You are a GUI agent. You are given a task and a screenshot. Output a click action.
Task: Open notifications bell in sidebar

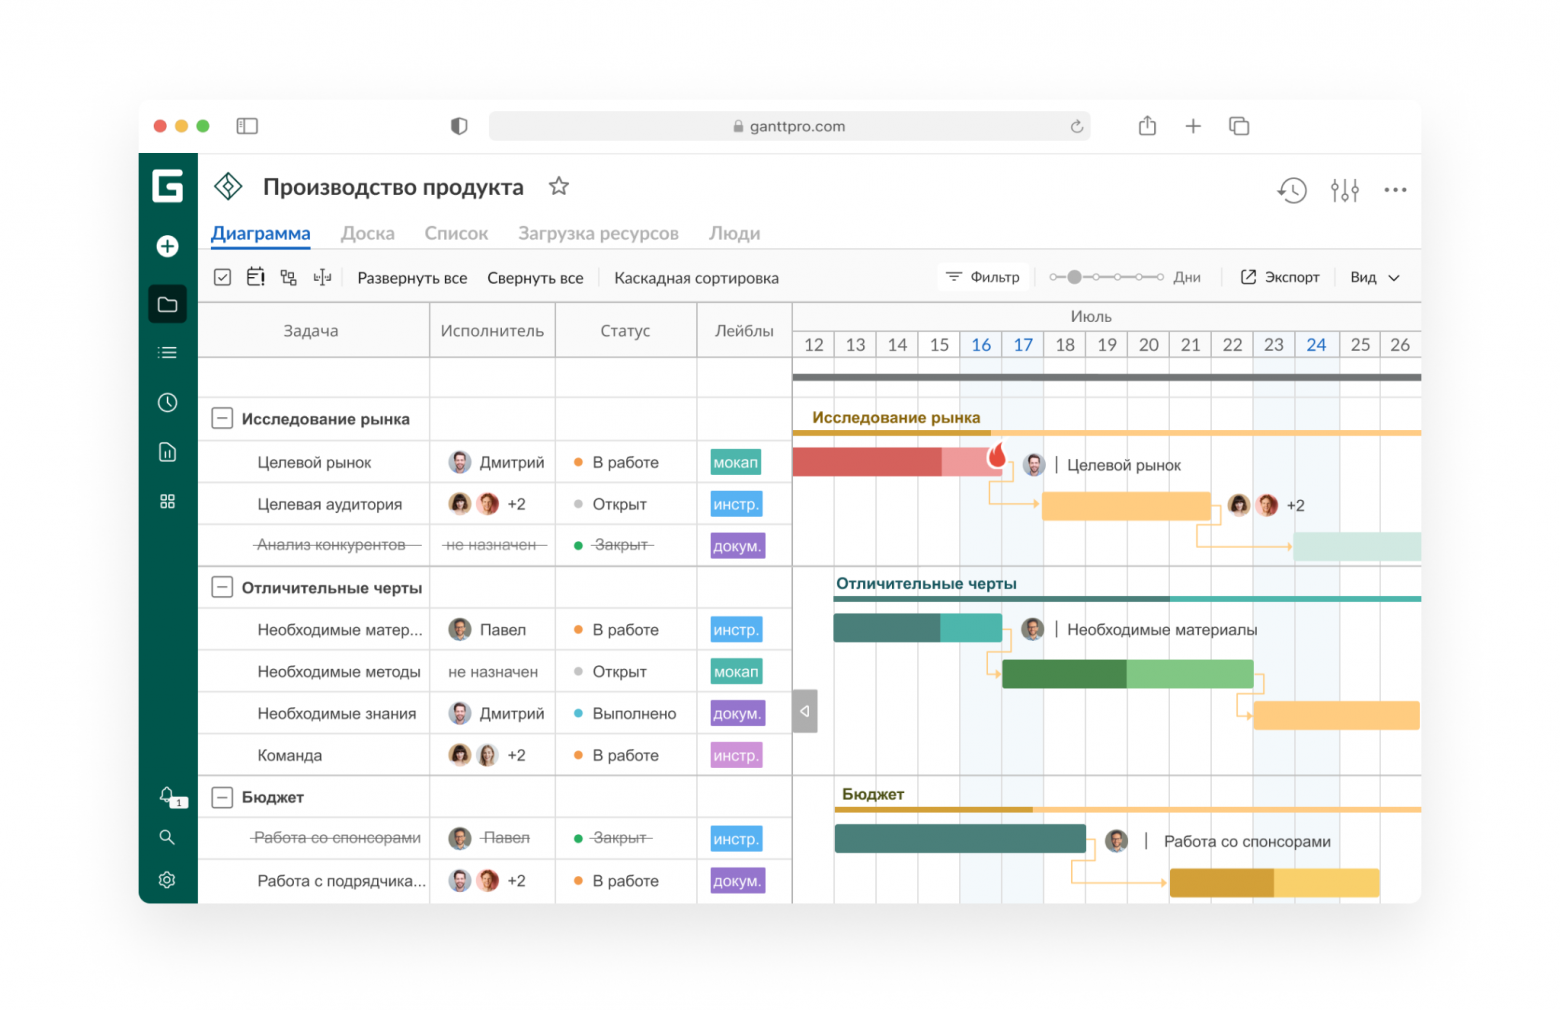pos(168,796)
